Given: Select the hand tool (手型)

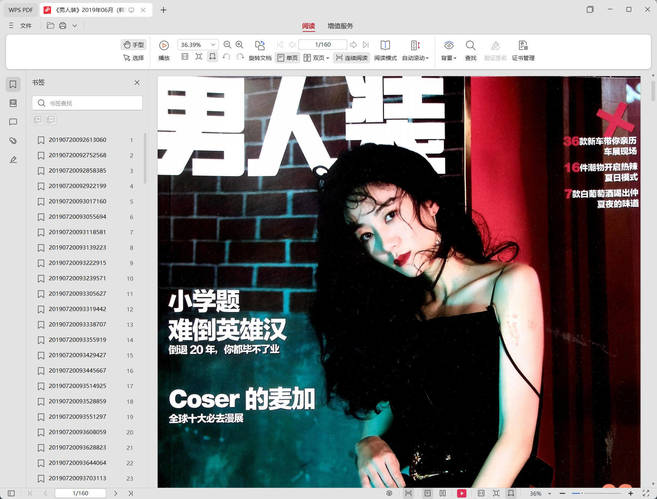Looking at the screenshot, I should coord(133,45).
